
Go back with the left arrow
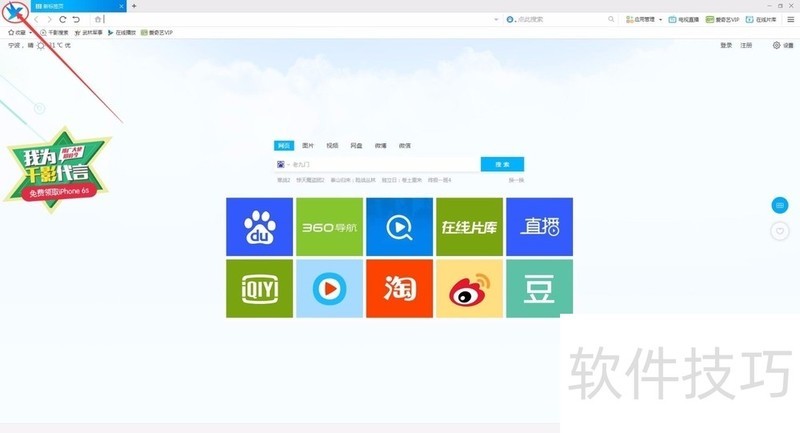click(x=37, y=19)
